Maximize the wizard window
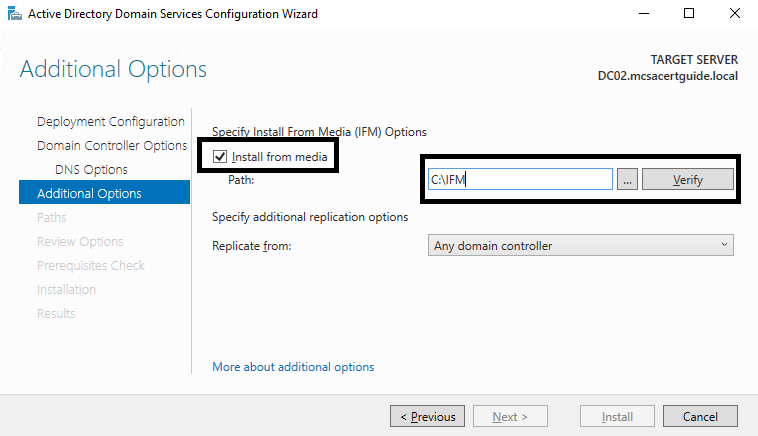Image resolution: width=758 pixels, height=436 pixels. coord(689,14)
